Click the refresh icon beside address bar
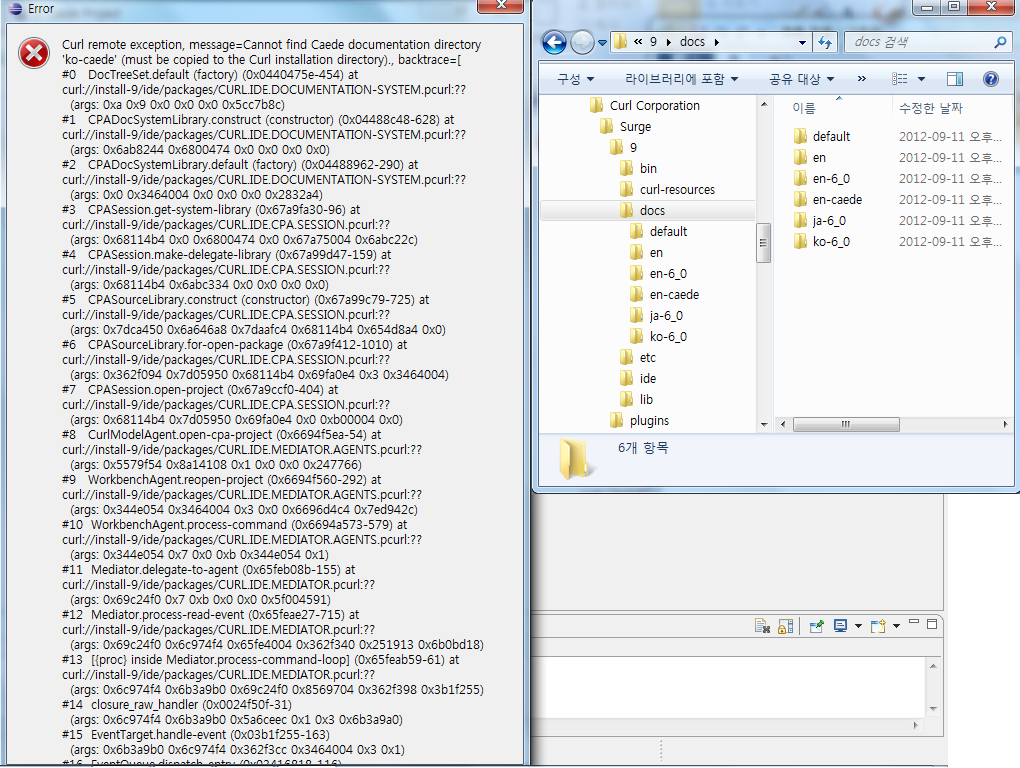 point(825,42)
